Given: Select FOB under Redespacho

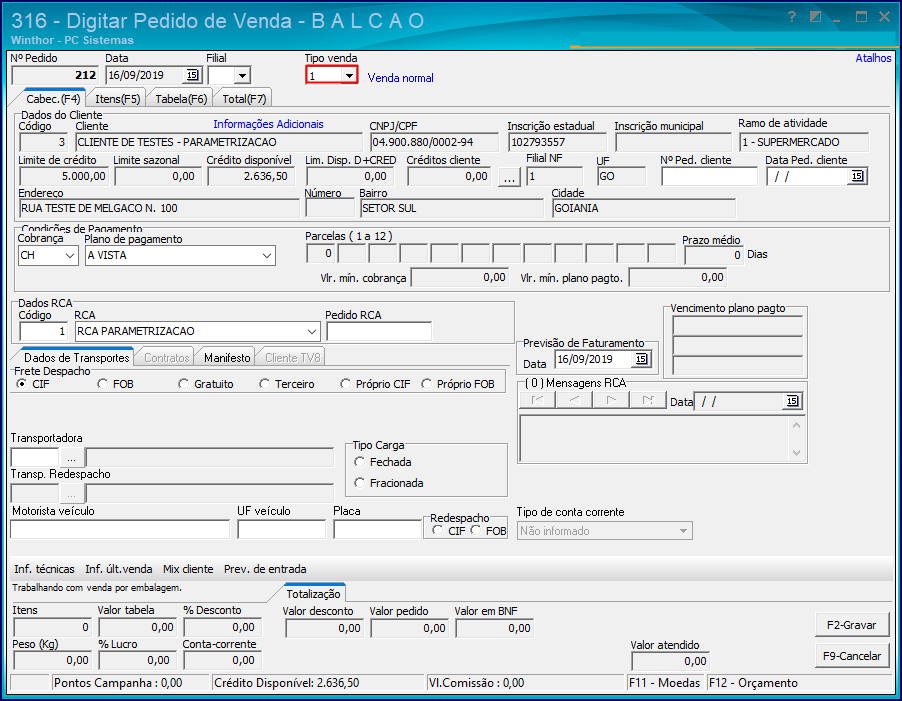Looking at the screenshot, I should [476, 530].
